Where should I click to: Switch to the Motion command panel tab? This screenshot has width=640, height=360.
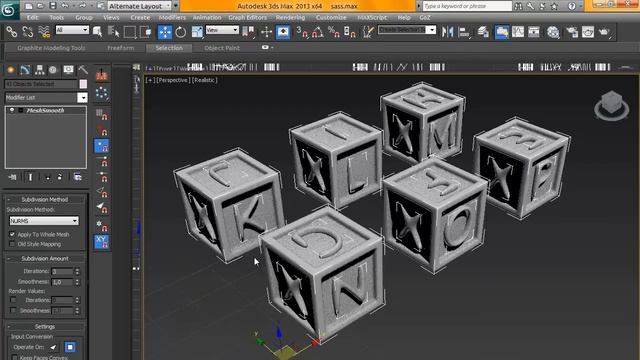(53, 70)
